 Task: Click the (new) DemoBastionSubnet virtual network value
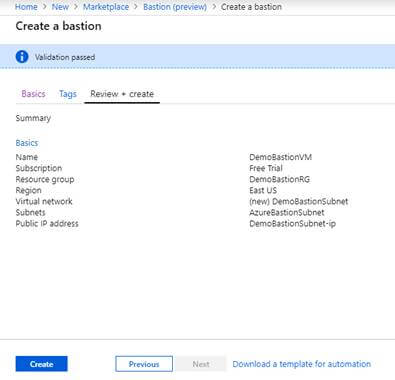coord(299,201)
